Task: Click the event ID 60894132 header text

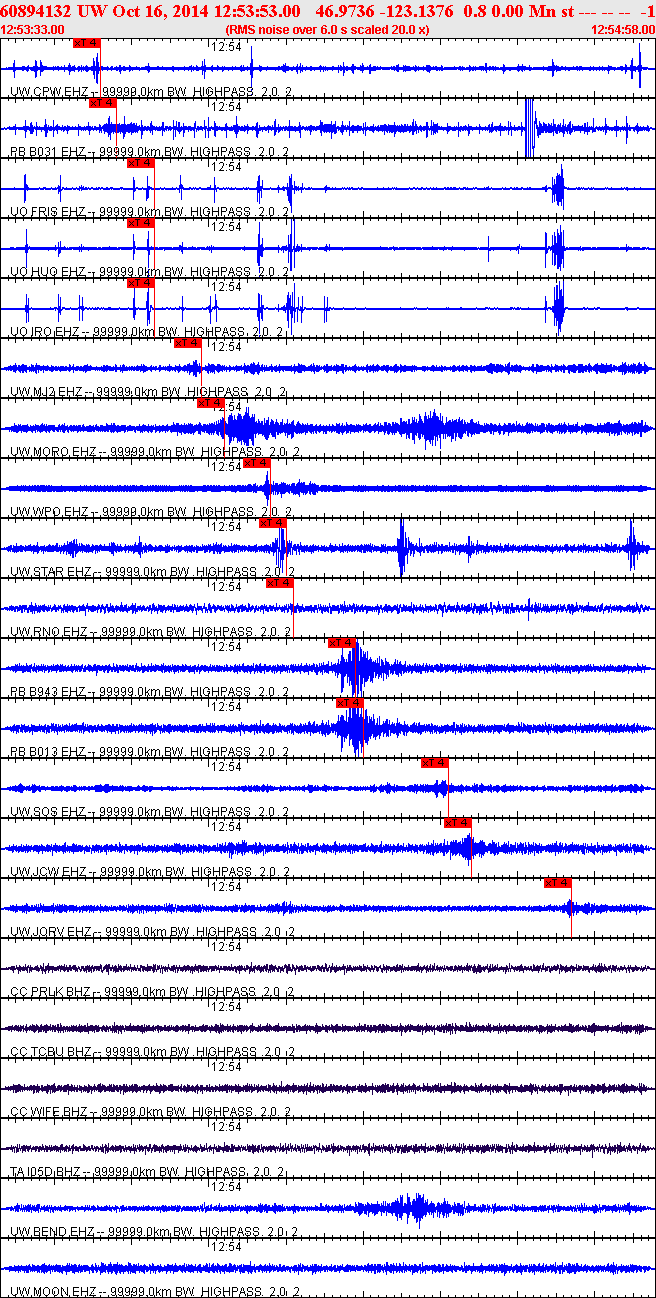Action: [36, 10]
